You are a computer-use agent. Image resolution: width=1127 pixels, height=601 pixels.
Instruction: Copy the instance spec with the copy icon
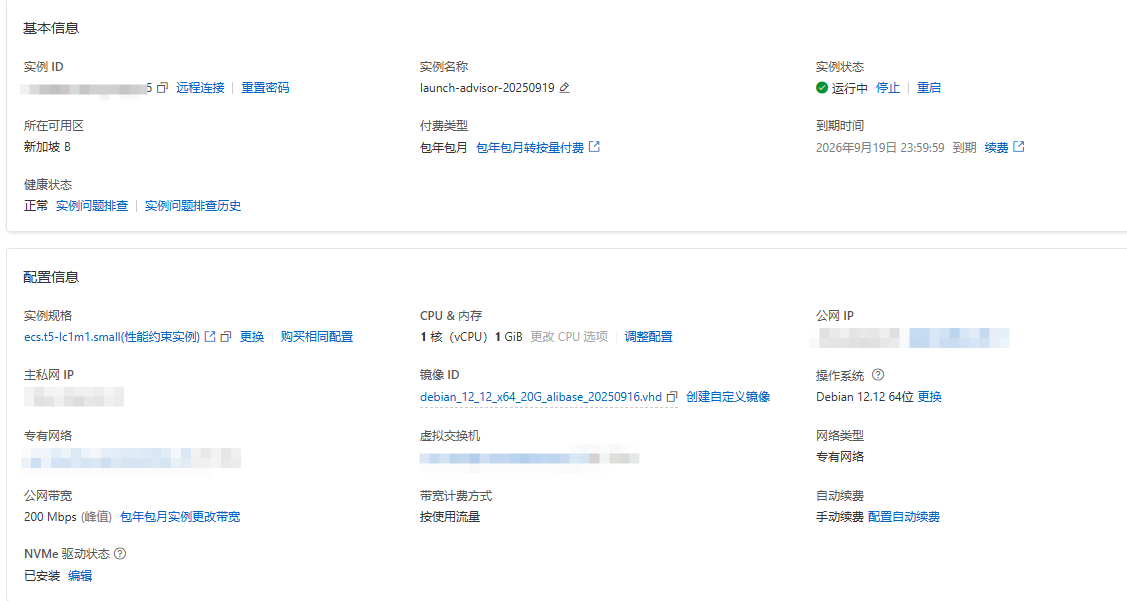(x=226, y=337)
